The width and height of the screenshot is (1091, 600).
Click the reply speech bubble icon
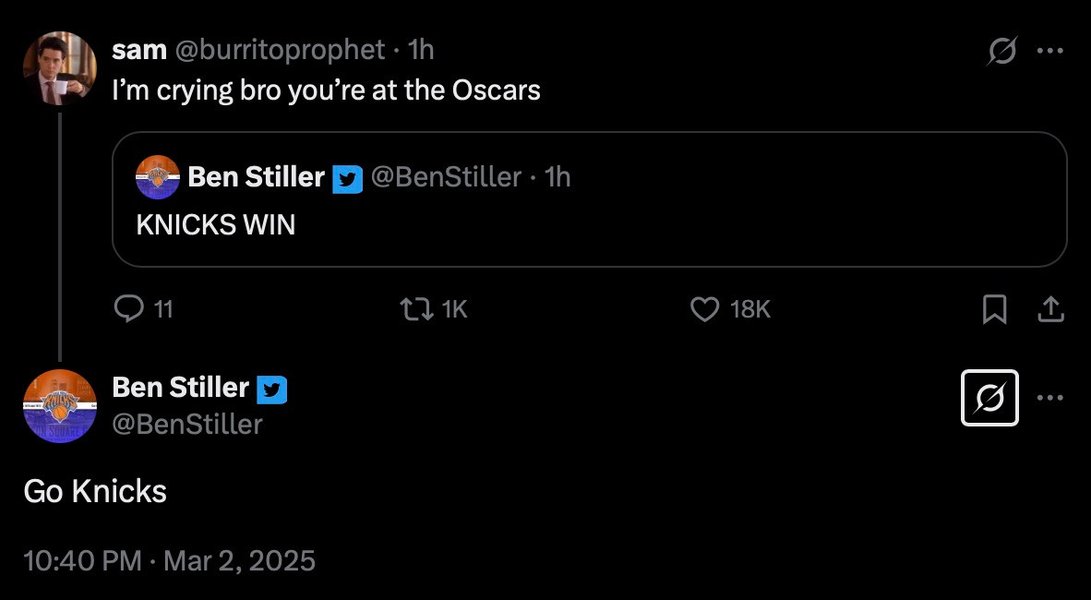128,308
